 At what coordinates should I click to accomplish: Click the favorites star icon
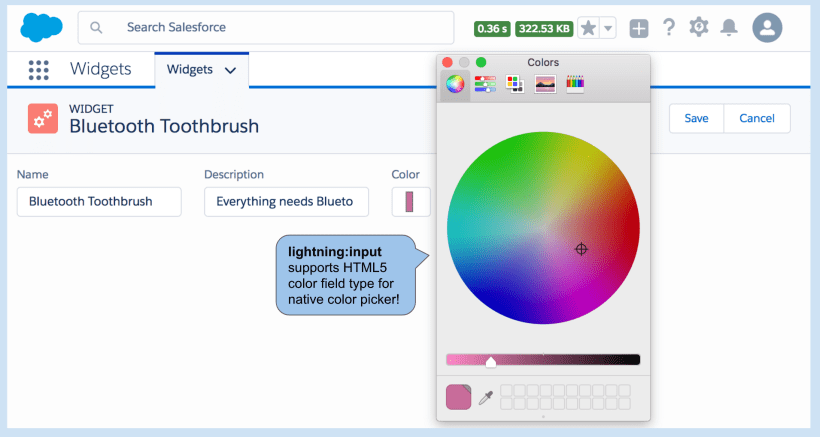pos(588,28)
